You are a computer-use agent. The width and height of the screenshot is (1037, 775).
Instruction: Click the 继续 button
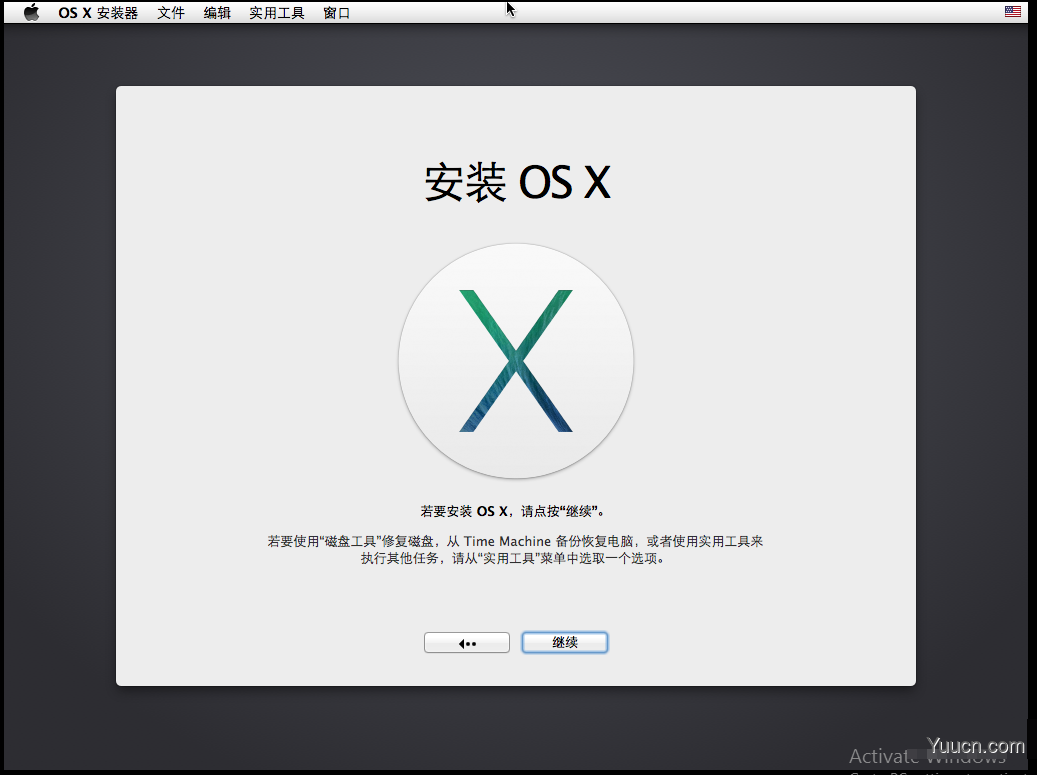coord(565,642)
